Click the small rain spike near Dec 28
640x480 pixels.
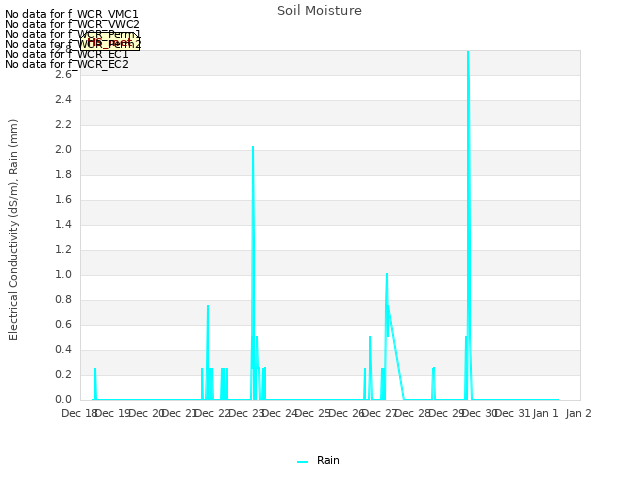(433, 369)
